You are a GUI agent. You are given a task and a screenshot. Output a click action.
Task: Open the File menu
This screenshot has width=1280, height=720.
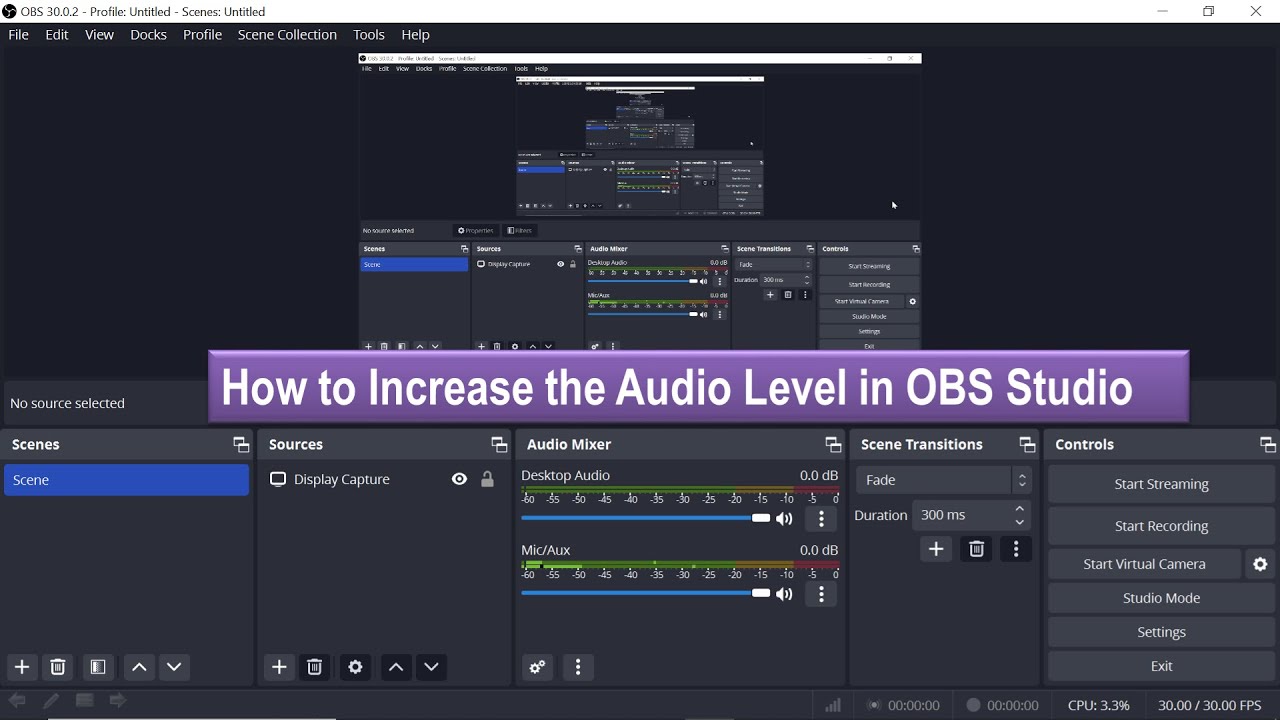[18, 35]
